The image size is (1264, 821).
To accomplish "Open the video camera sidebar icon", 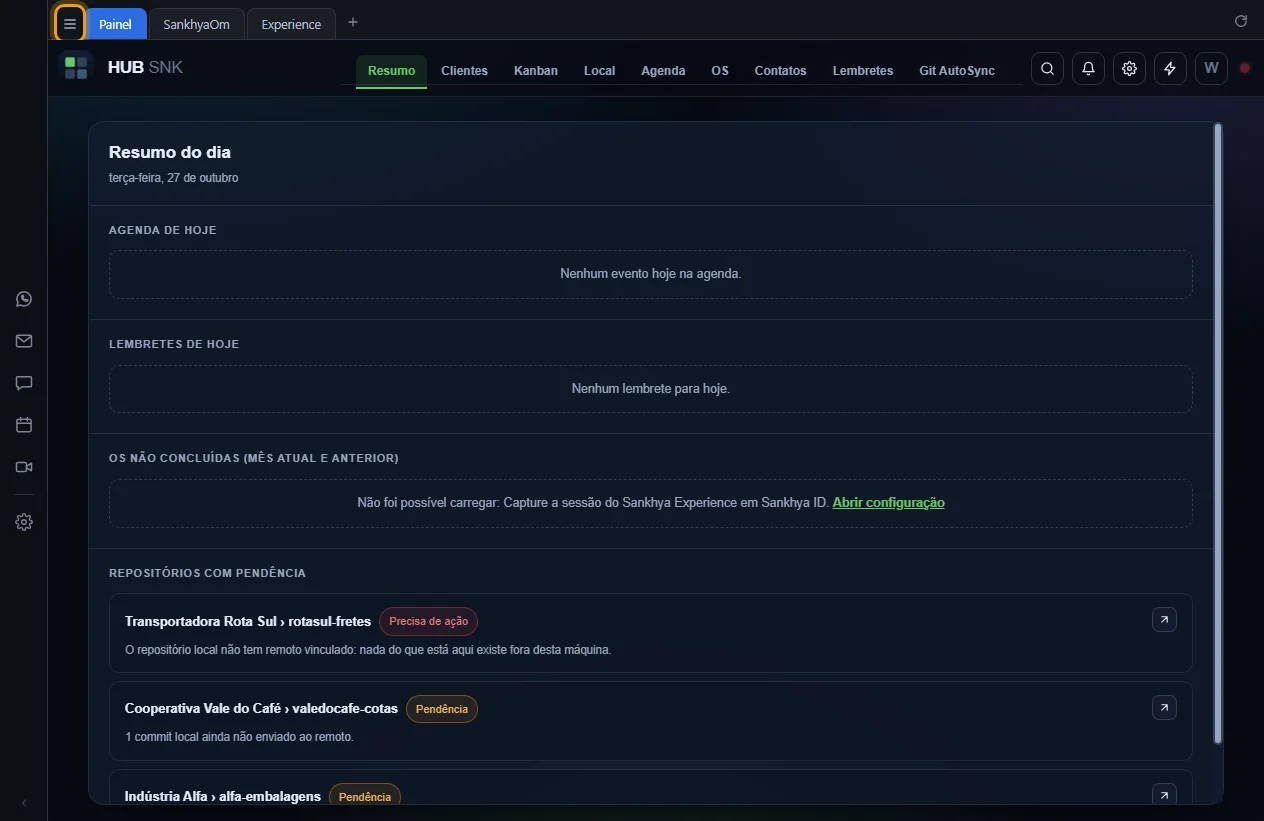I will point(24,467).
